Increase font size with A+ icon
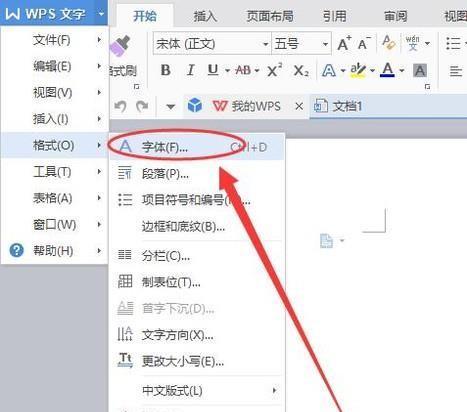 (344, 43)
